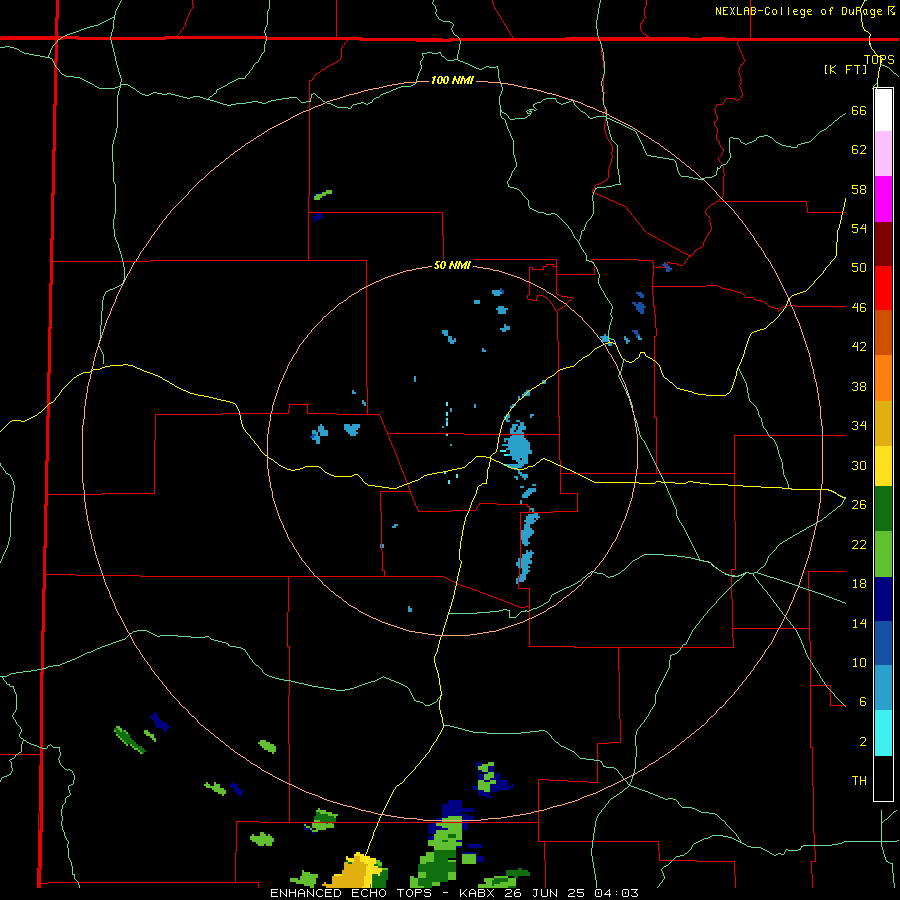Click the cyan legend segment above TH
900x900 pixels.
(x=883, y=733)
